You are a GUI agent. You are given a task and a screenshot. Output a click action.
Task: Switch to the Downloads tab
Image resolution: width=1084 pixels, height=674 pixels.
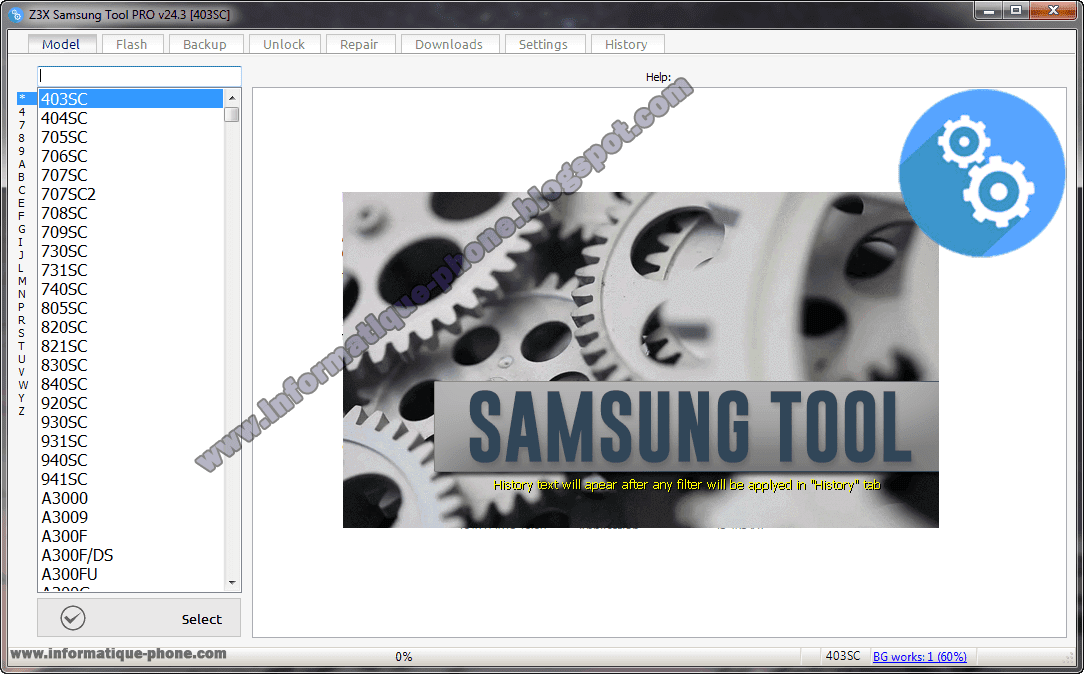click(449, 44)
